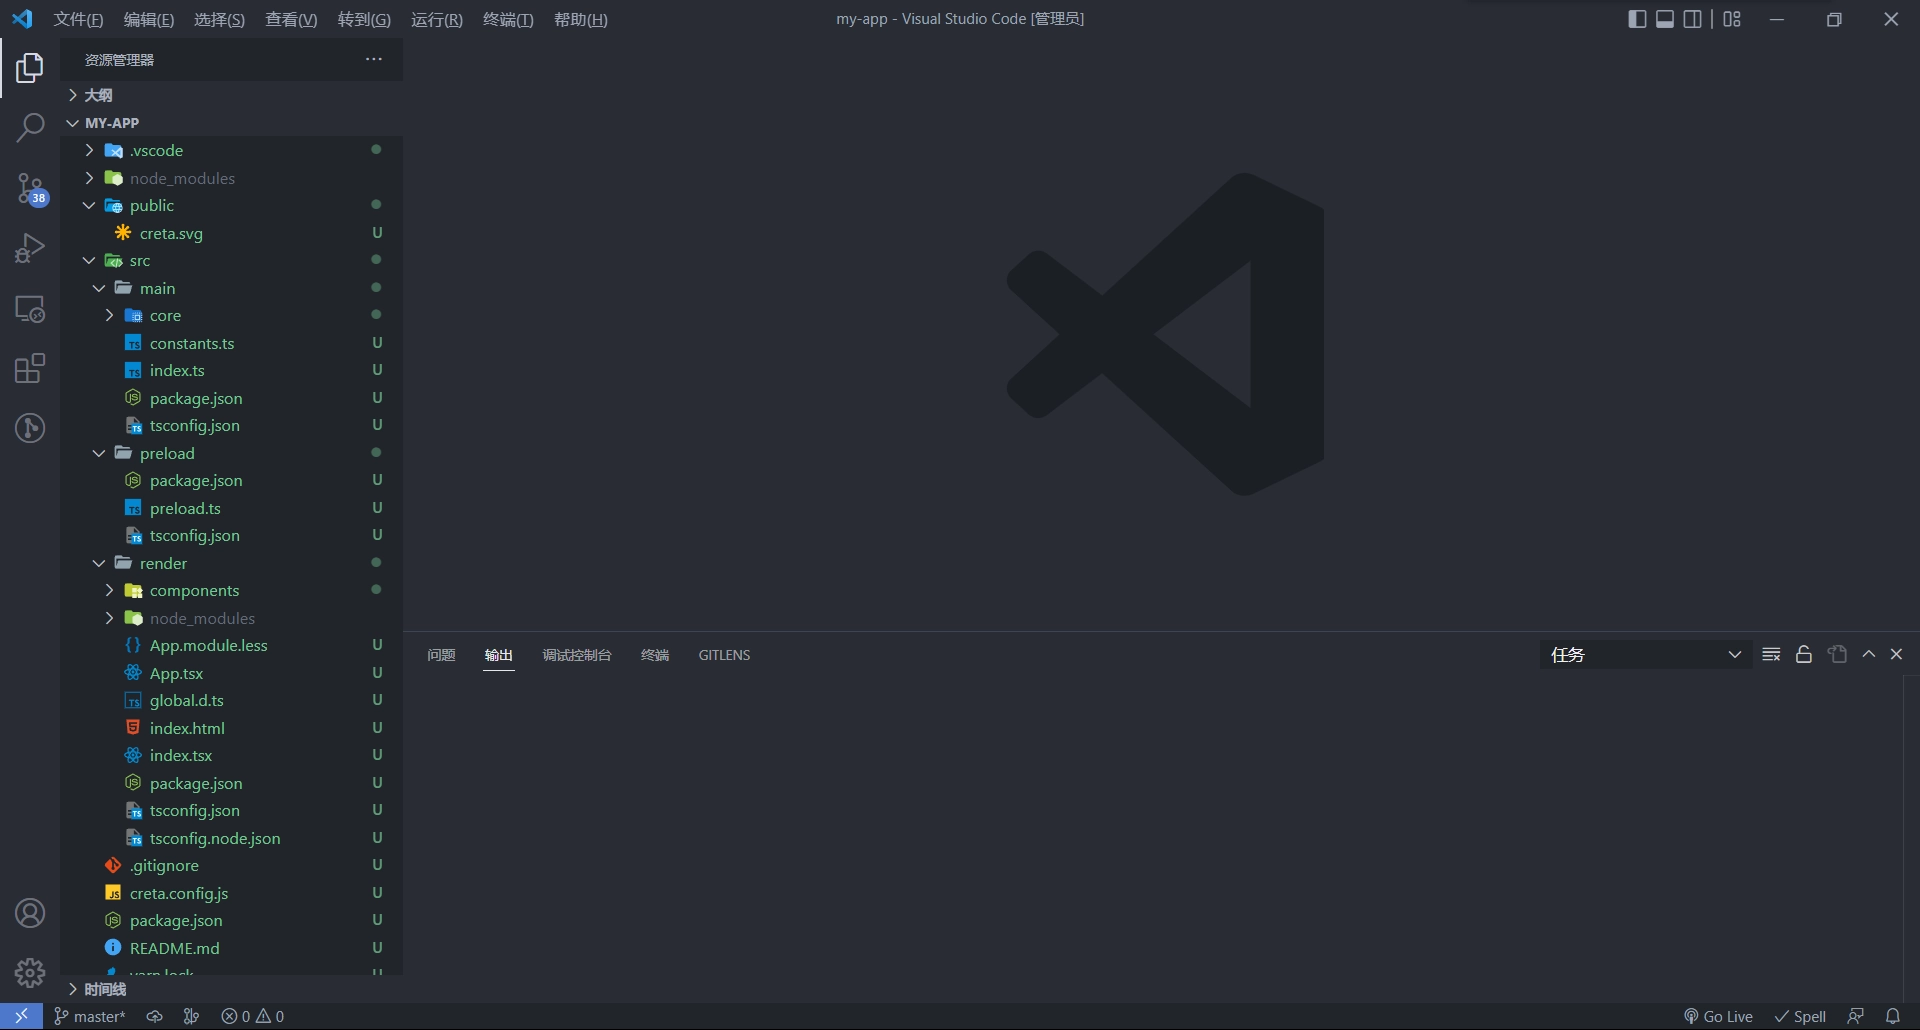Collapse the render folder
Image resolution: width=1920 pixels, height=1030 pixels.
point(232,563)
